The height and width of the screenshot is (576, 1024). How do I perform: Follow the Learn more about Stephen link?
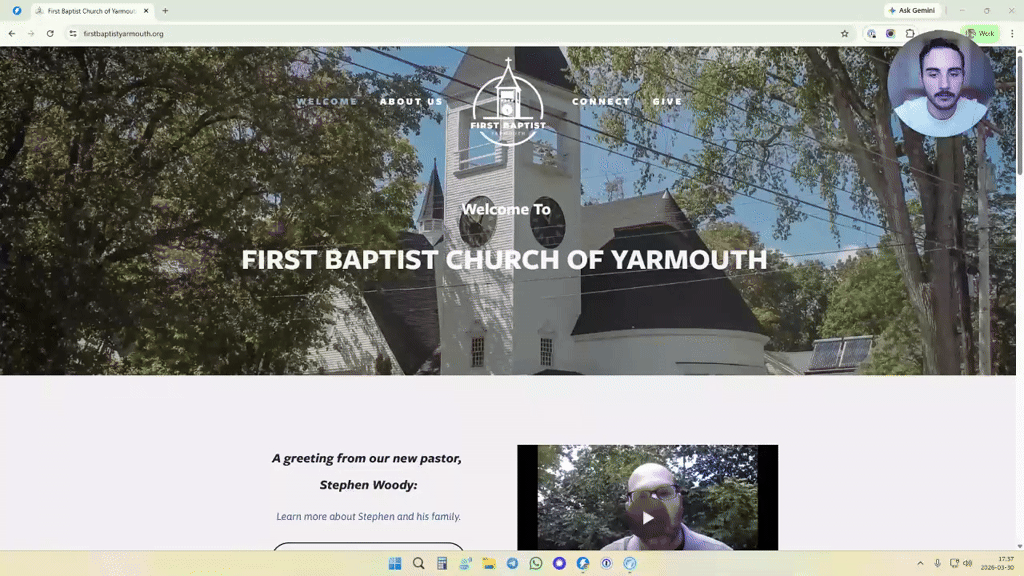[368, 517]
